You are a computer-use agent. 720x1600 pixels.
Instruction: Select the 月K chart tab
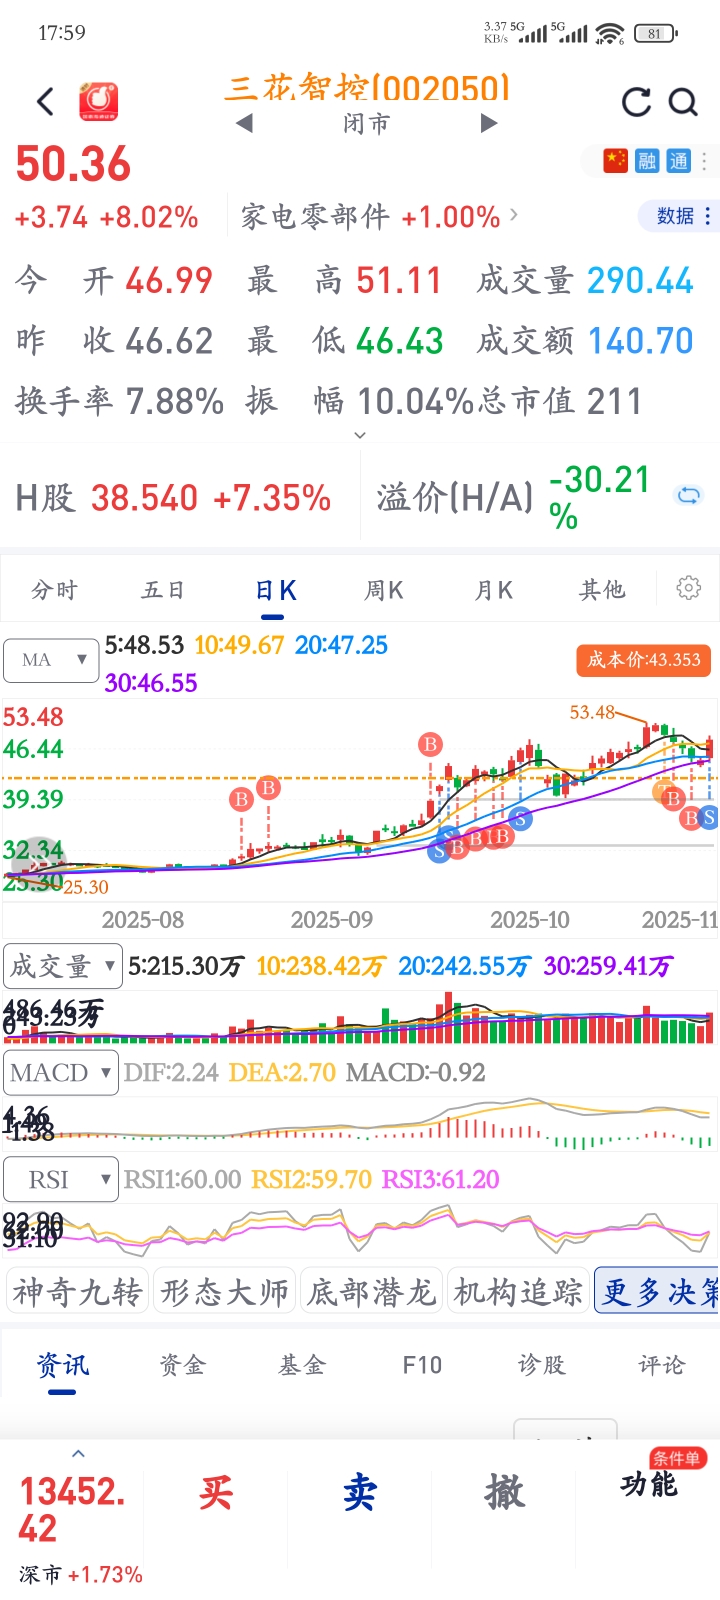pyautogui.click(x=493, y=590)
